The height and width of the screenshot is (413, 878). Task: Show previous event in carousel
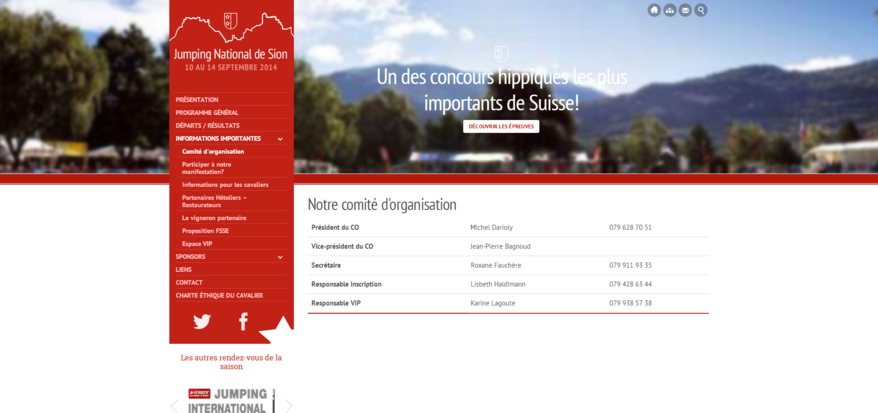tap(174, 406)
